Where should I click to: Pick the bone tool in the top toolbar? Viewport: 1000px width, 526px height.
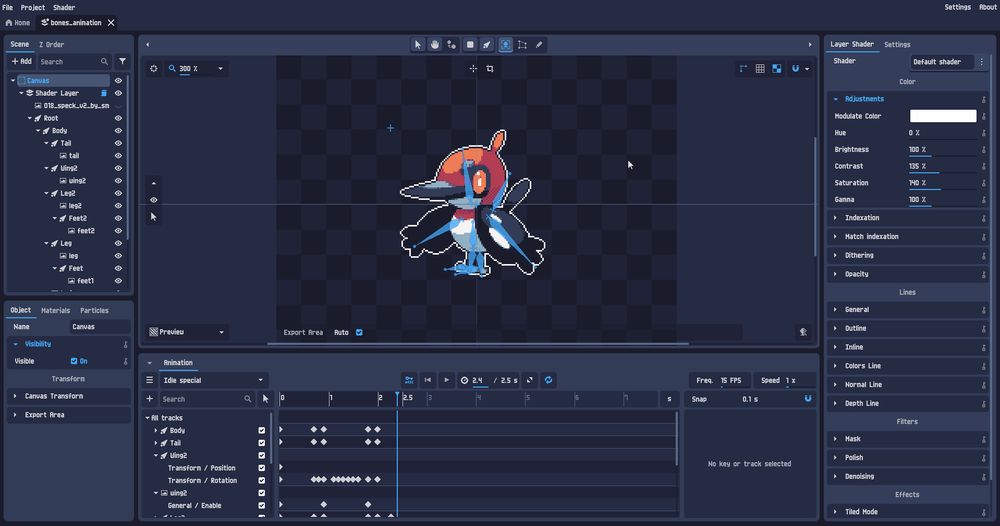(487, 45)
